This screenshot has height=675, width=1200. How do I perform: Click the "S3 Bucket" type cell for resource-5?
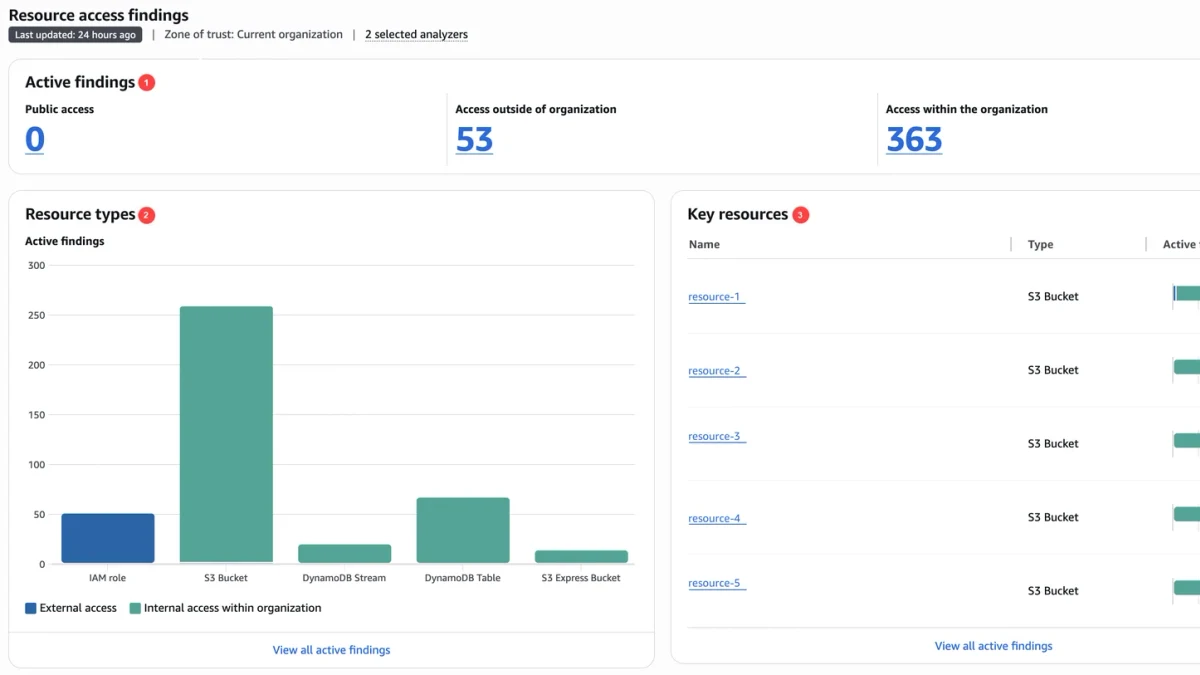coord(1053,591)
